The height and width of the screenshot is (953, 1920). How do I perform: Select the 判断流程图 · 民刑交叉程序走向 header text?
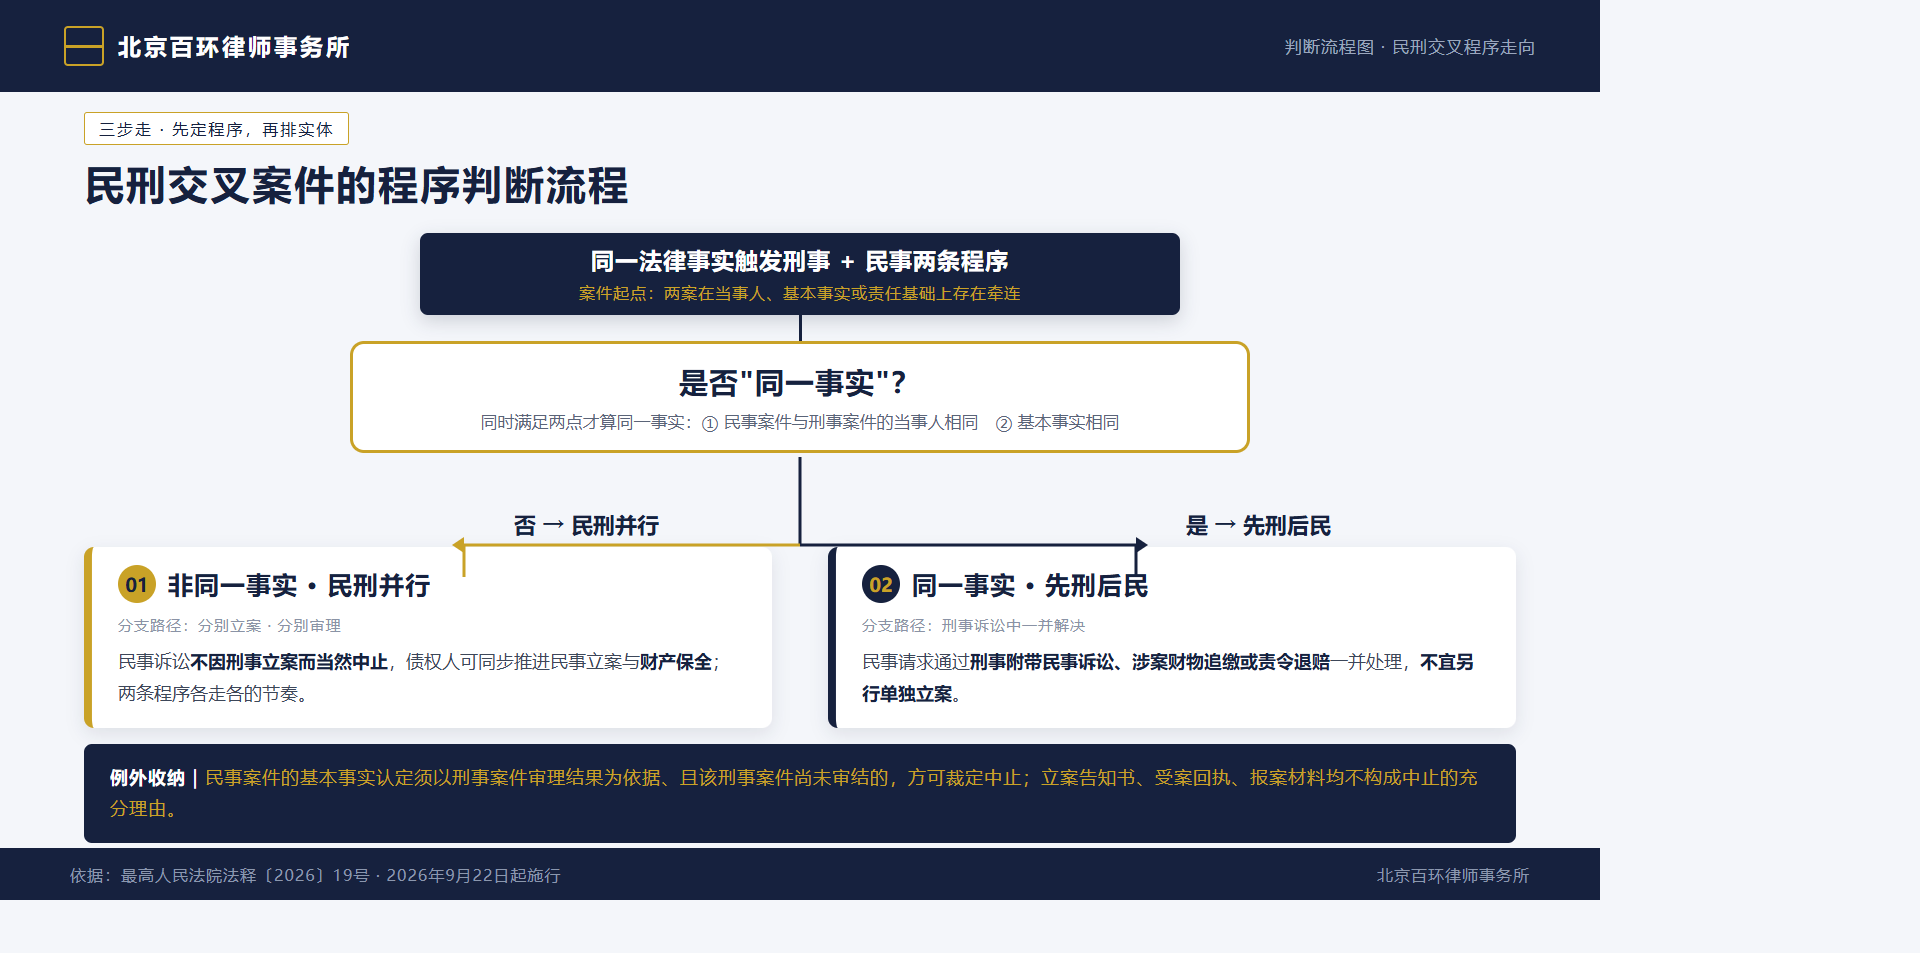pyautogui.click(x=1410, y=47)
